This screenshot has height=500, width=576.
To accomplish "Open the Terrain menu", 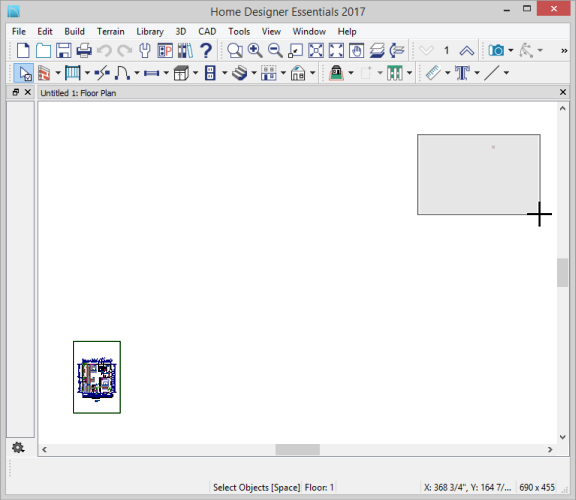I will point(111,32).
